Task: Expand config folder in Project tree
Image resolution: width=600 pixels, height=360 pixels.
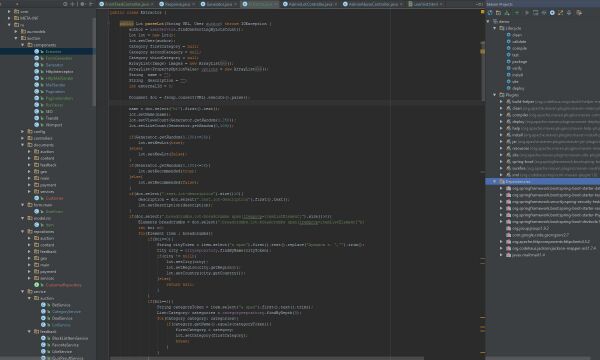Action: point(23,131)
